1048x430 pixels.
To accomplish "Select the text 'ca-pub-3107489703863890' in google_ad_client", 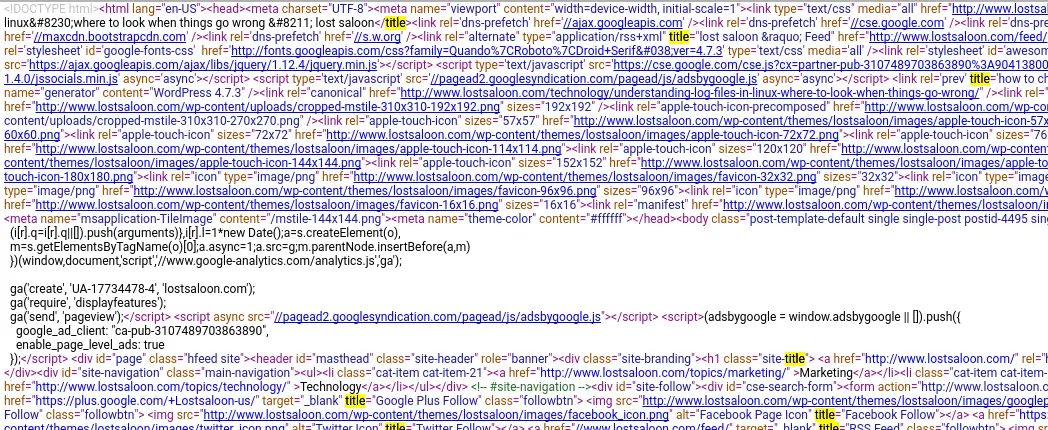I will click(189, 332).
